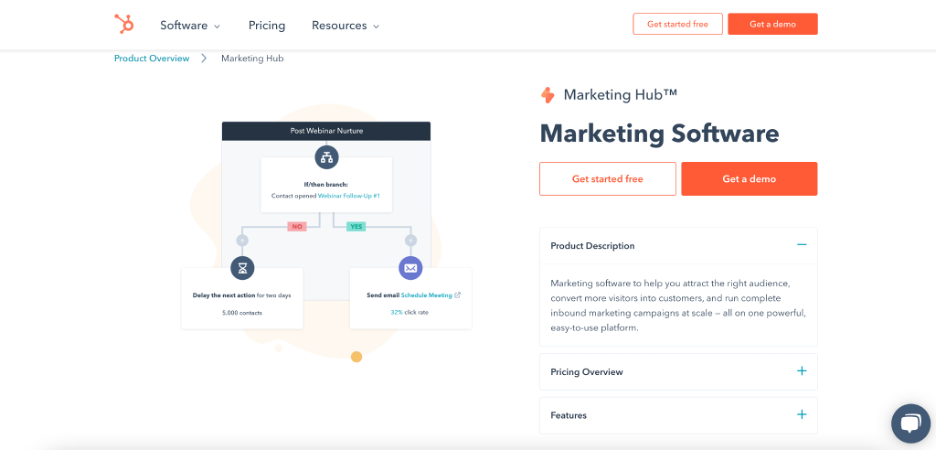Click the NO branch label

pyautogui.click(x=297, y=227)
